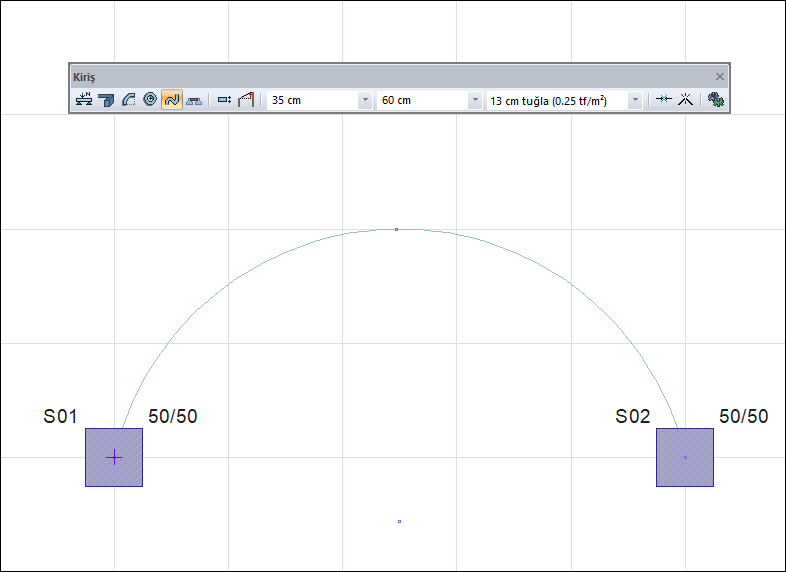Select the circular beam tool
The height and width of the screenshot is (572, 786).
pos(150,100)
